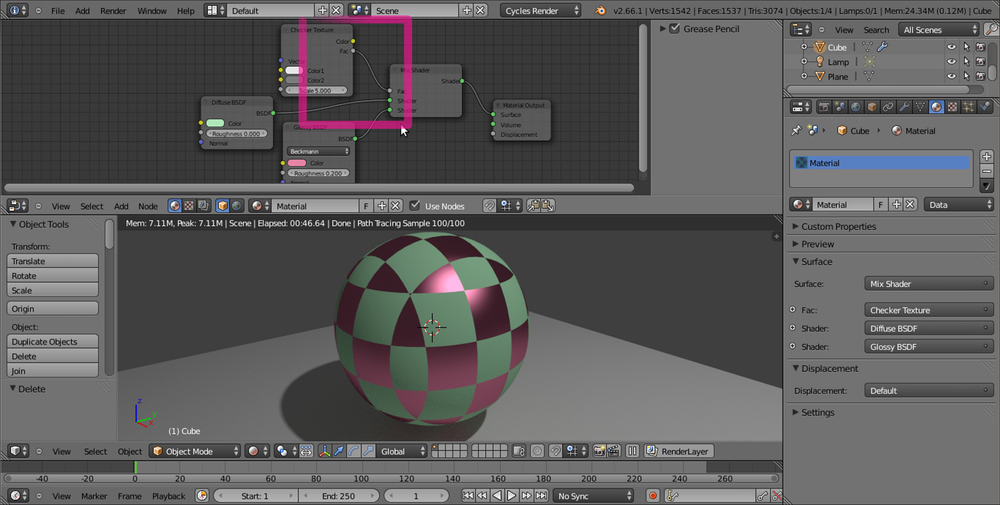Image resolution: width=1000 pixels, height=505 pixels.
Task: Open the Render menu in top bar
Action: coord(113,10)
